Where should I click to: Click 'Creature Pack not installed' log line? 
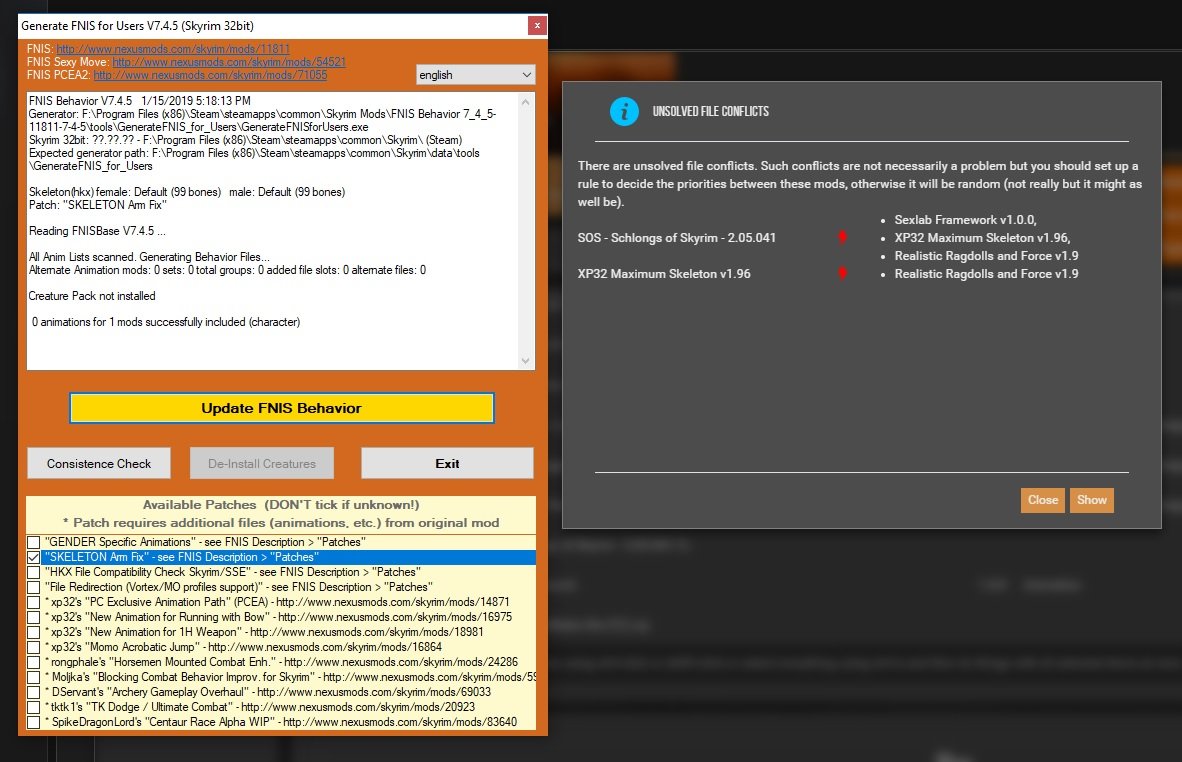pyautogui.click(x=92, y=296)
